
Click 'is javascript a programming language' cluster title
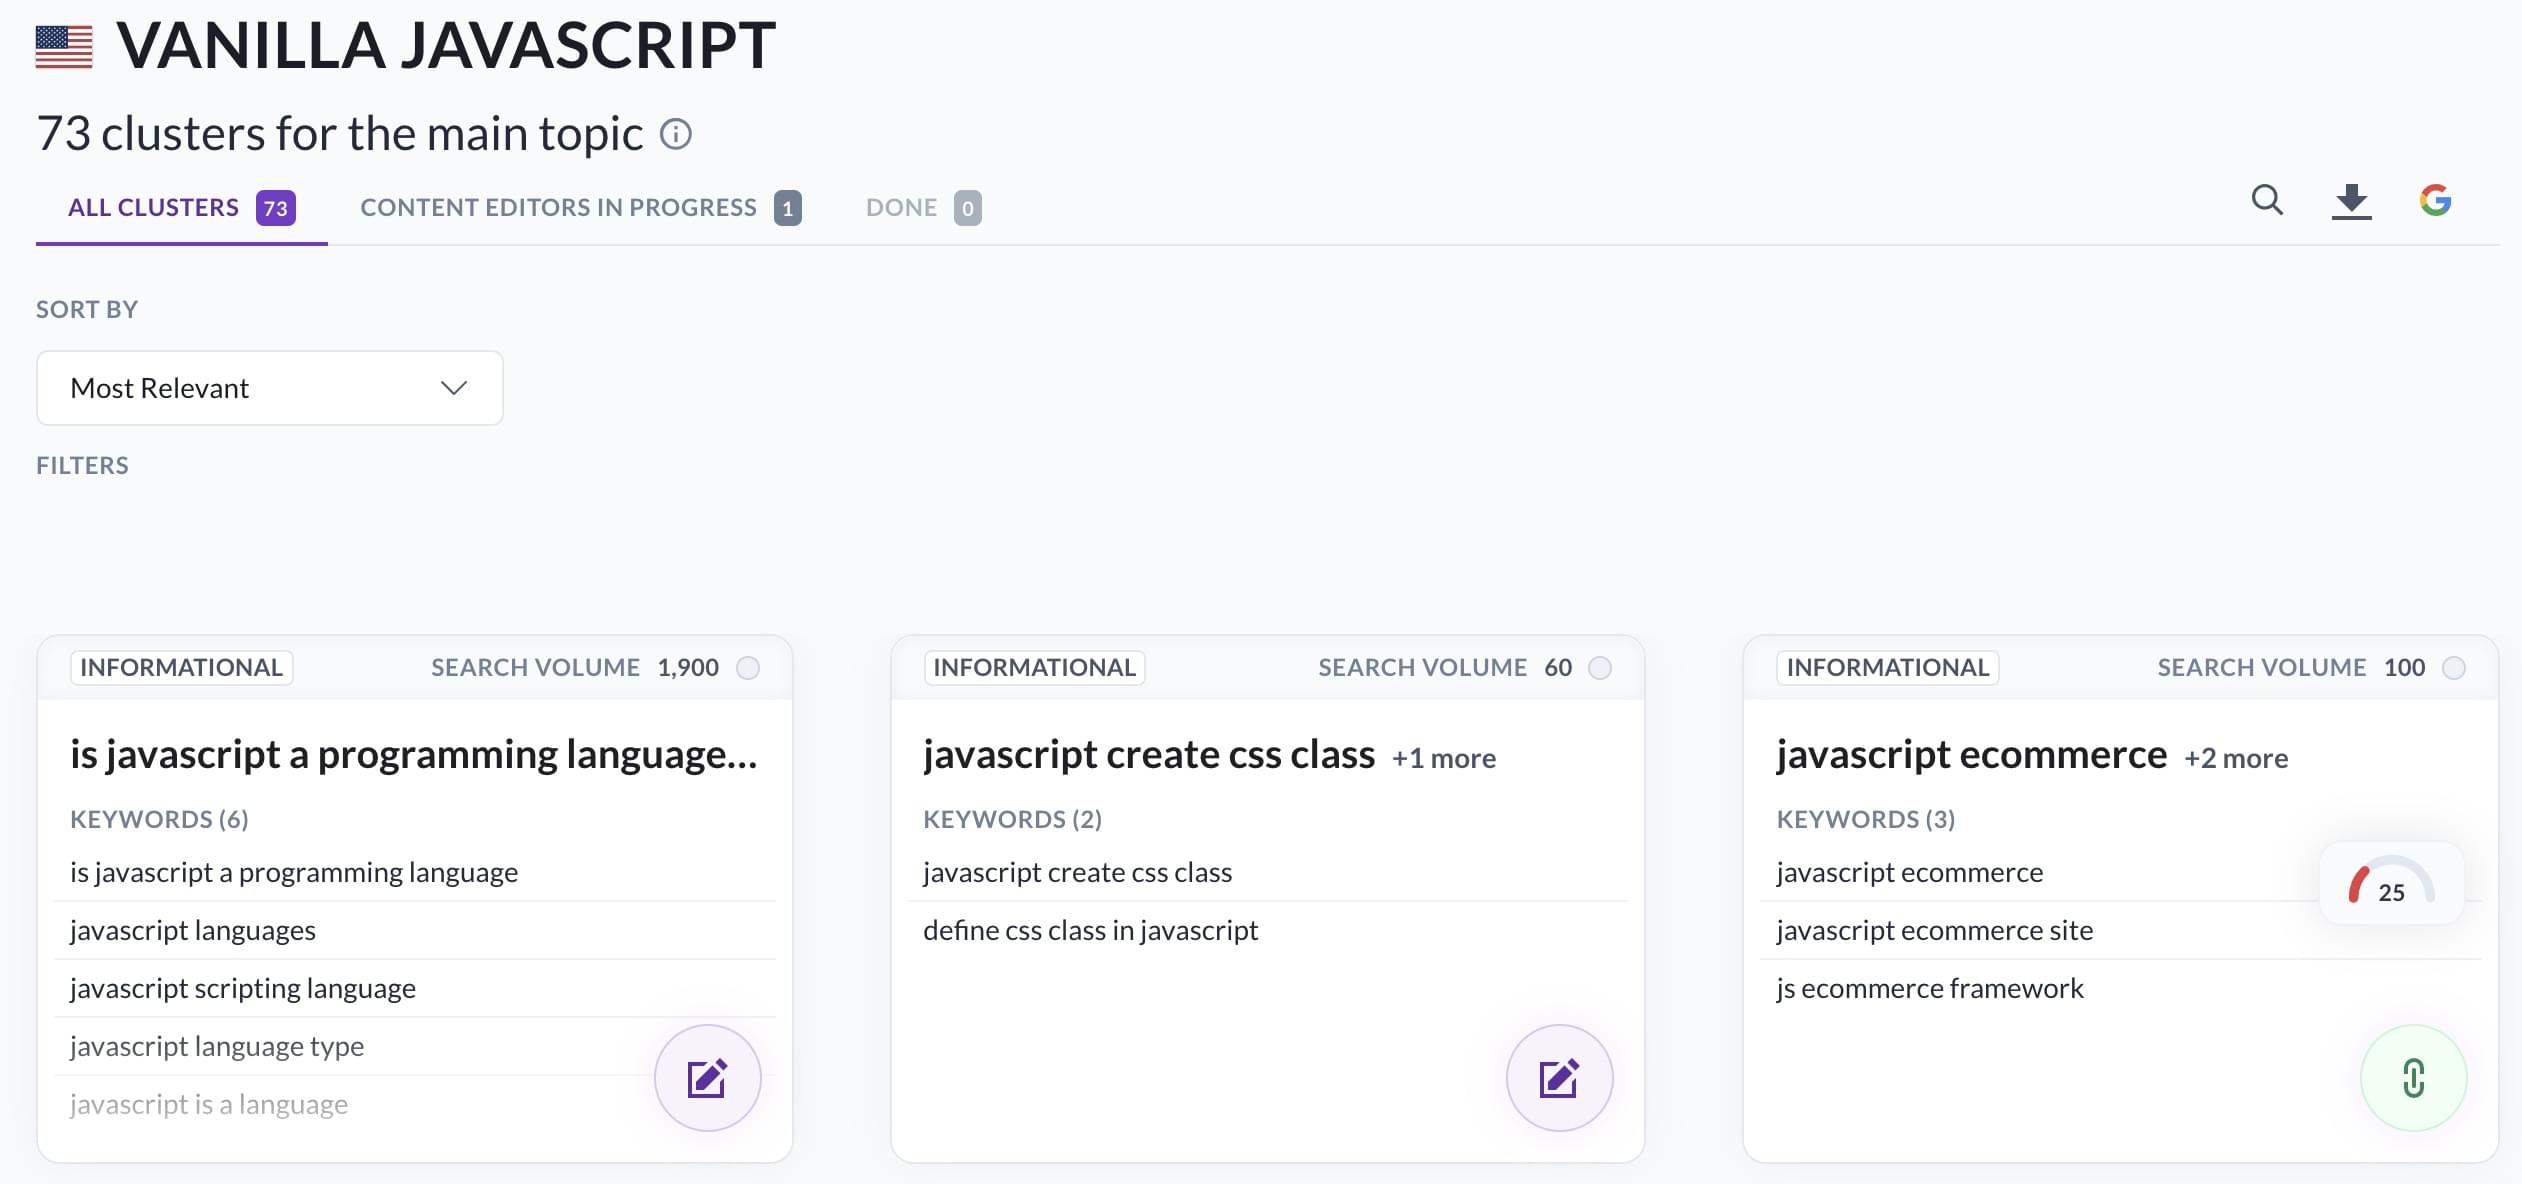(x=413, y=755)
